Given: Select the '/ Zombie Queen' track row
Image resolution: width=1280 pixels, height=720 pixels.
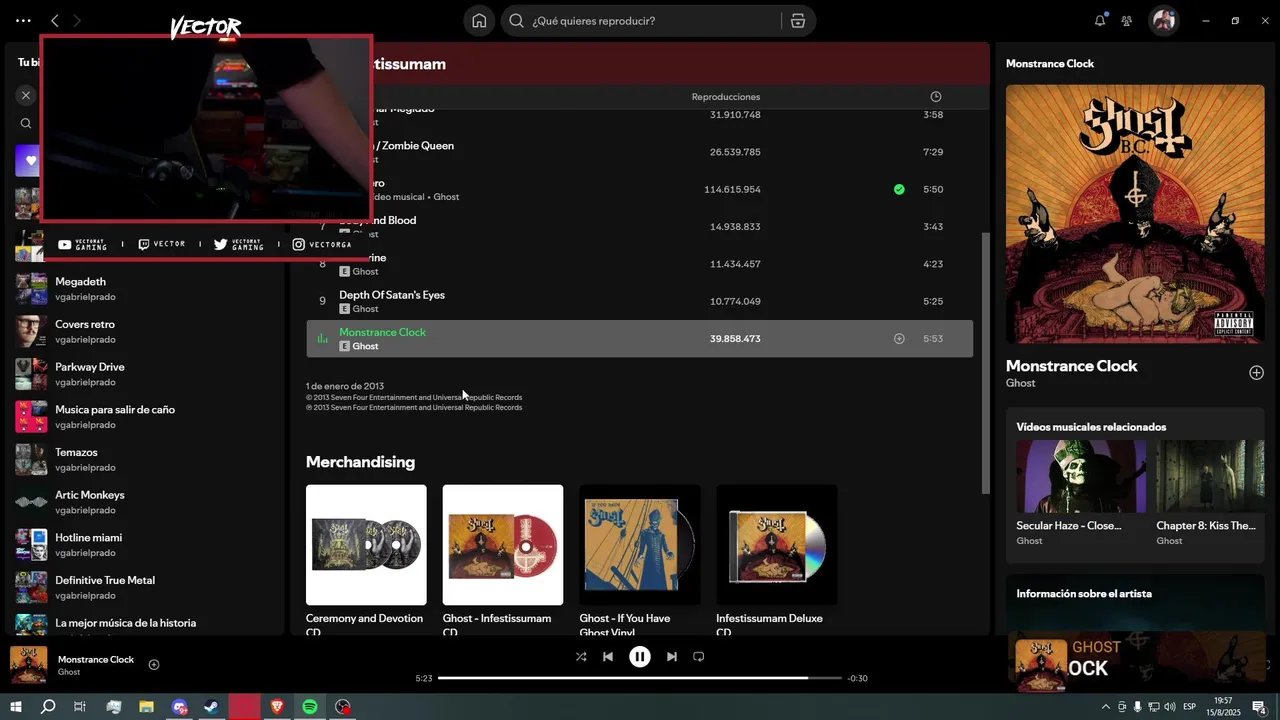Looking at the screenshot, I should pos(639,152).
